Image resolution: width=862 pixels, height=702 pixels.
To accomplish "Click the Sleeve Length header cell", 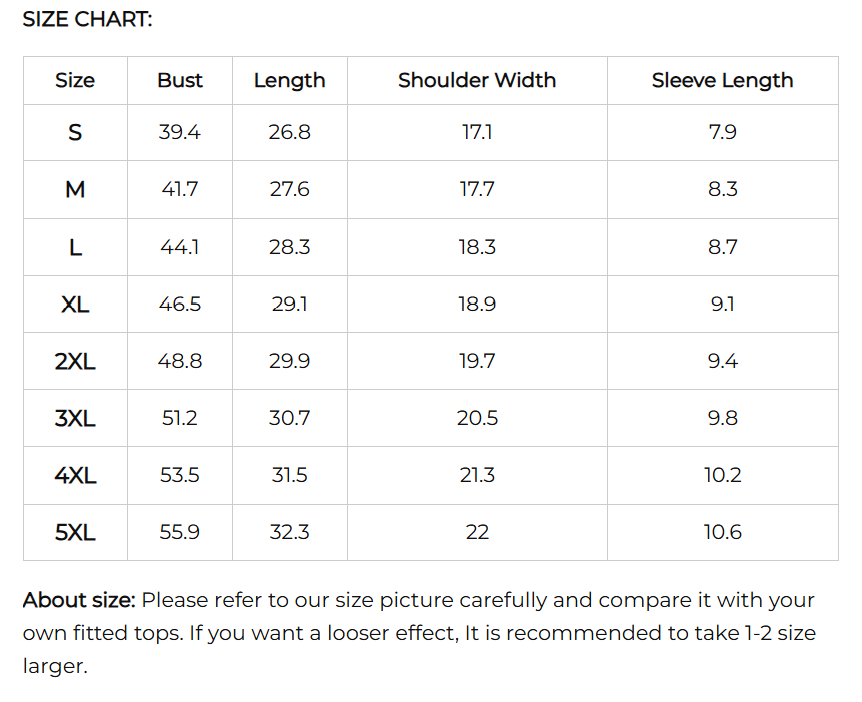I will [x=722, y=81].
